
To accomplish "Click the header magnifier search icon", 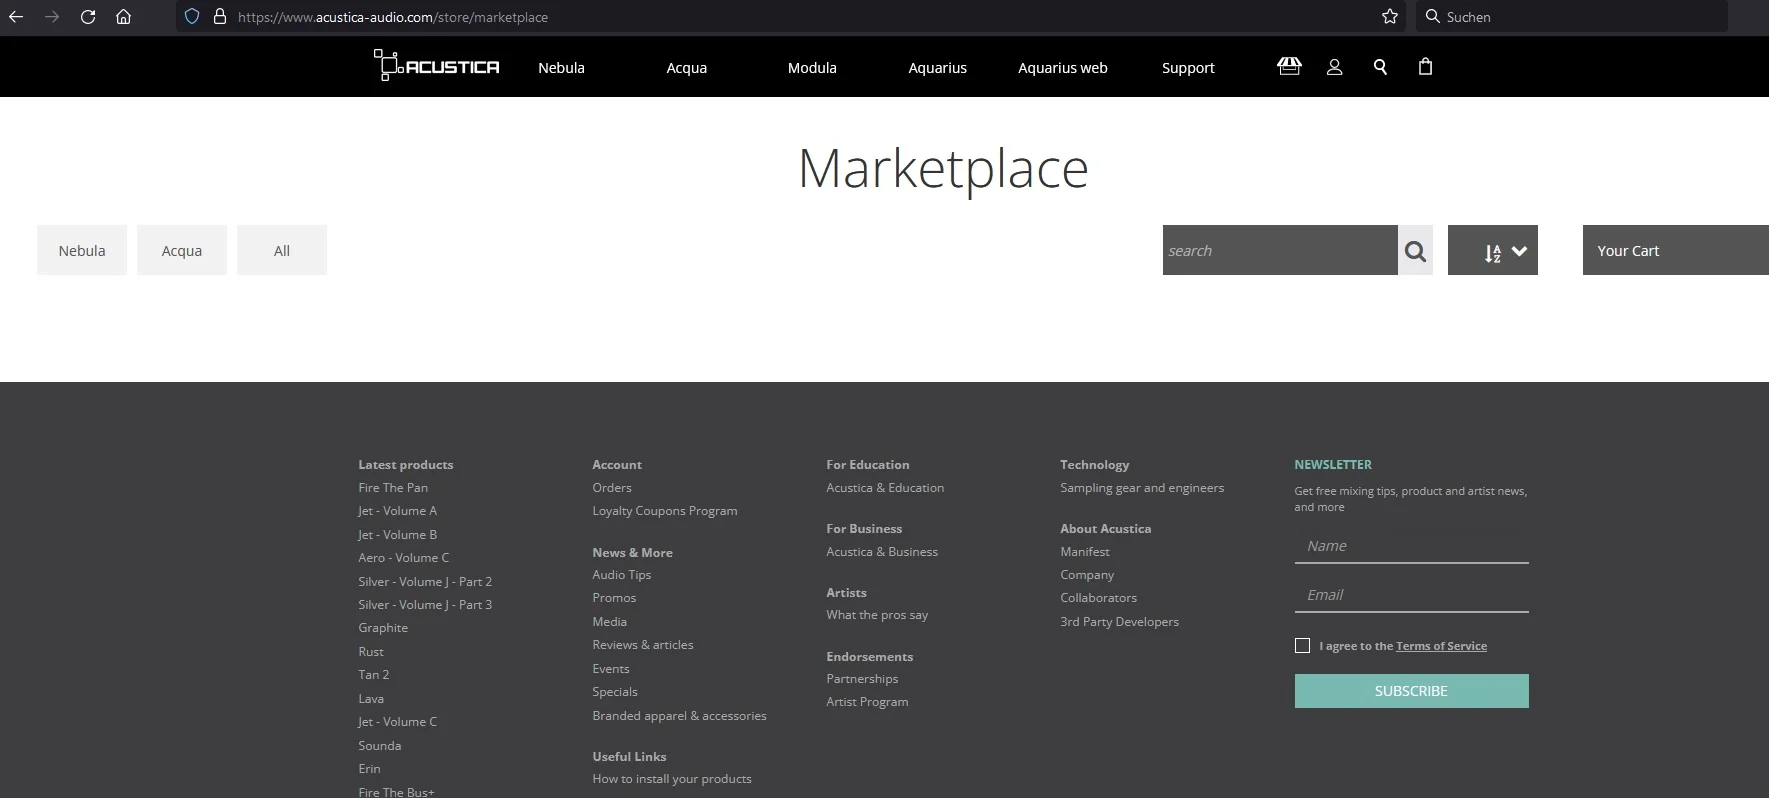I will [1380, 67].
